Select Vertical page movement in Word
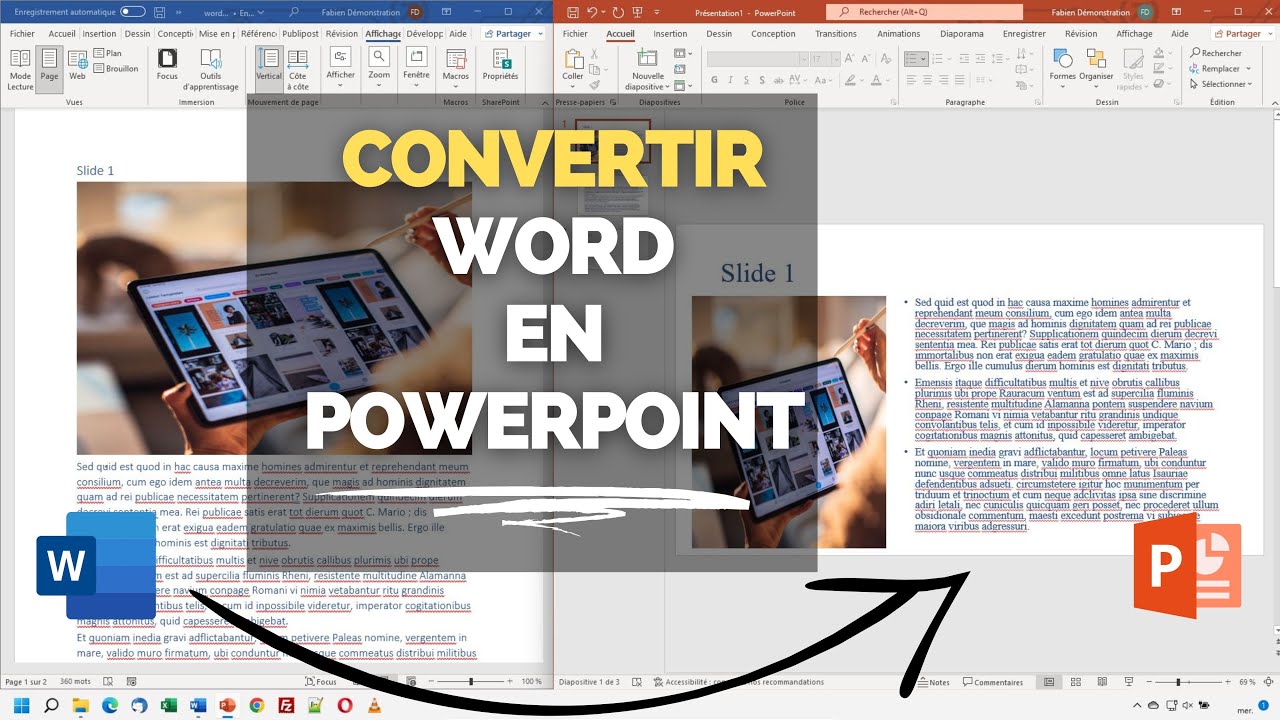 click(269, 69)
